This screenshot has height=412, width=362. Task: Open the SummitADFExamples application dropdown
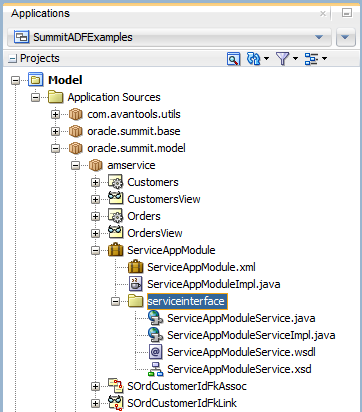(169, 37)
